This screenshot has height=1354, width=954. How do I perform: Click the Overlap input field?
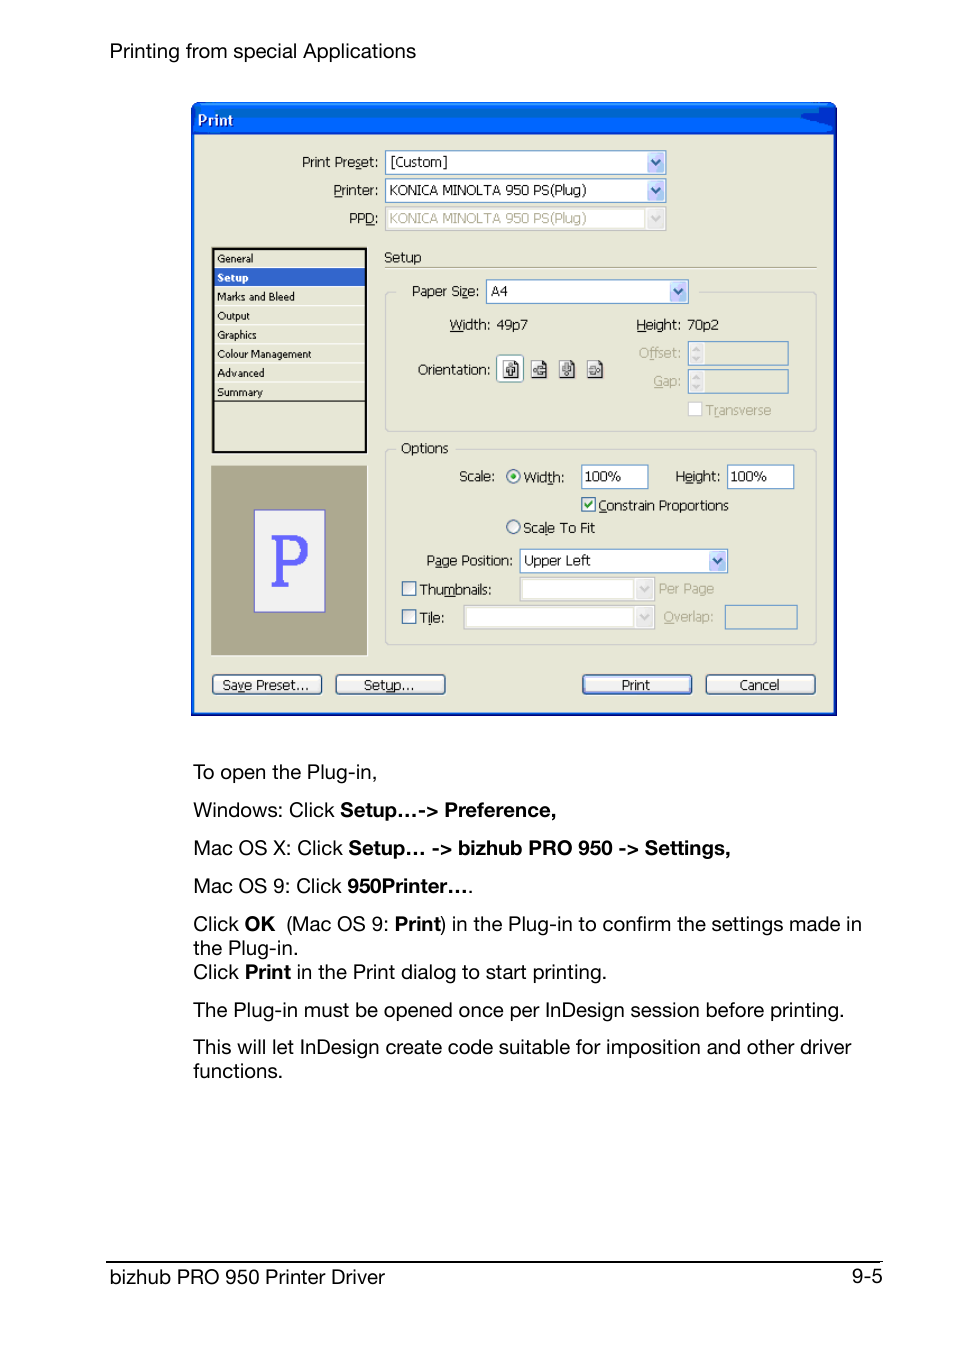click(761, 617)
